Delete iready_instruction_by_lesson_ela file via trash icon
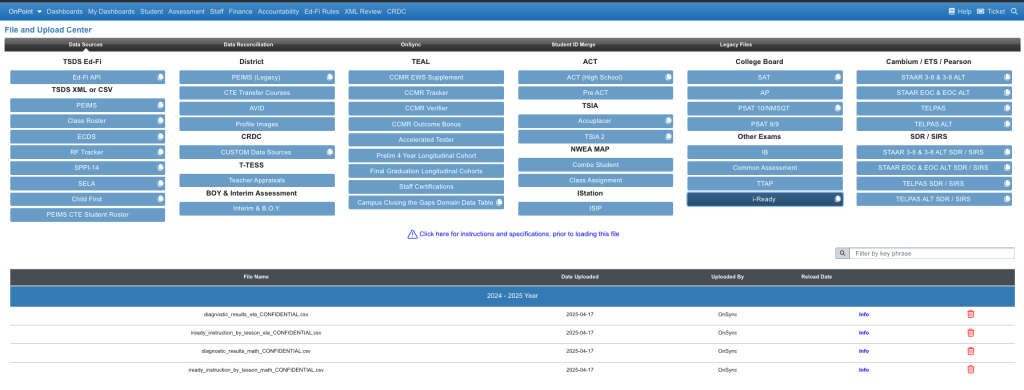1024x390 pixels. (x=970, y=333)
